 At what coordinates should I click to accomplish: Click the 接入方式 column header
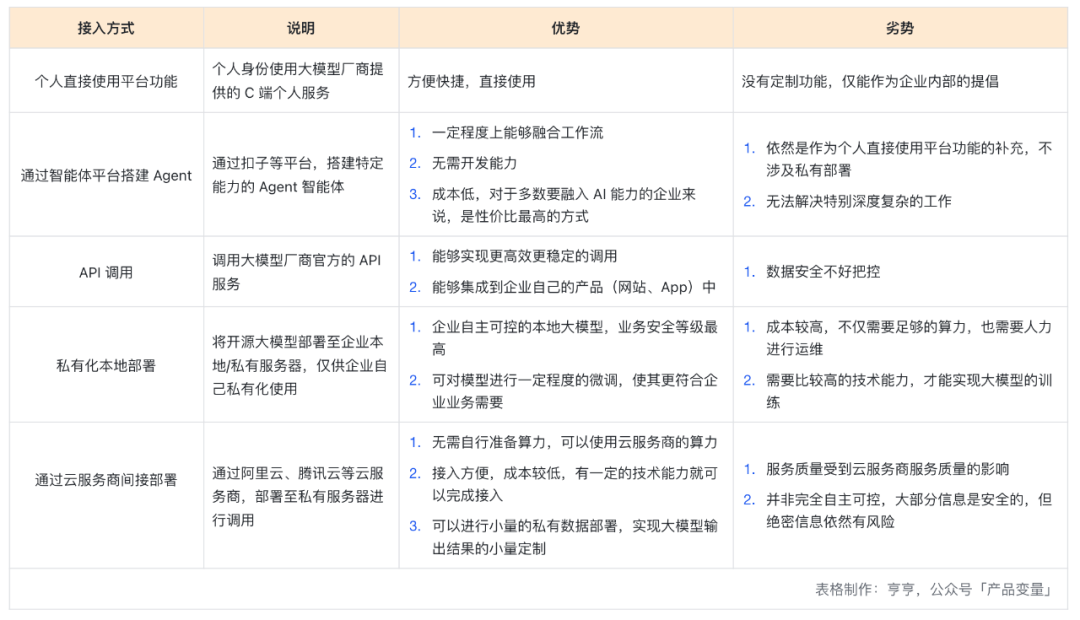tap(104, 28)
